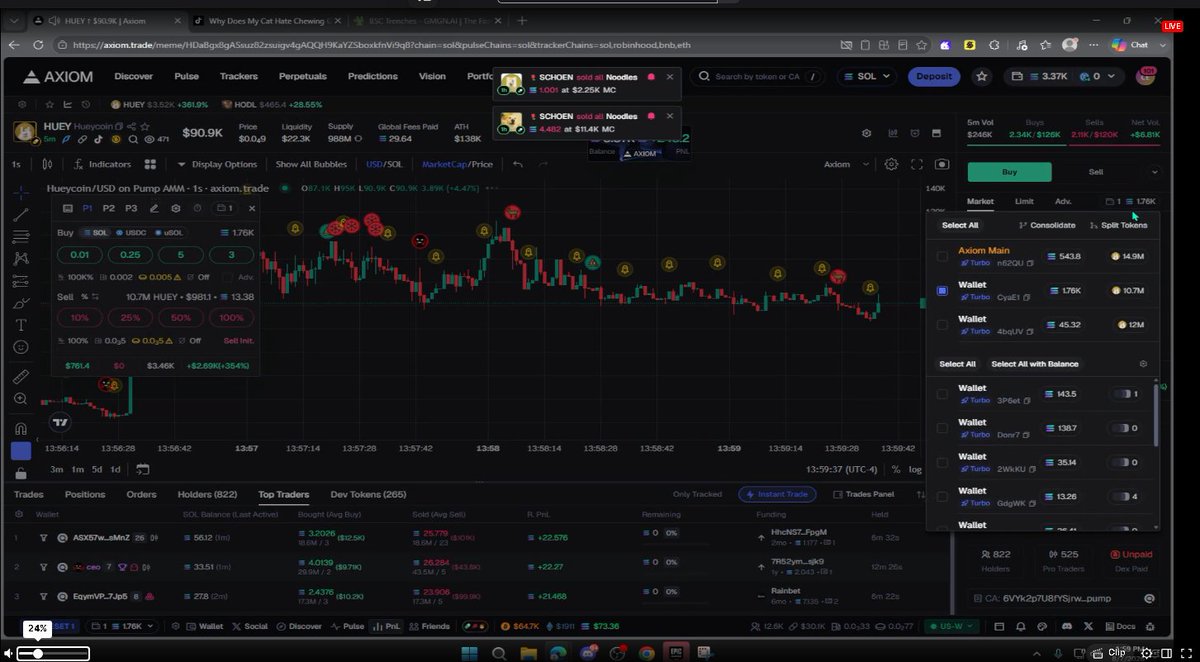
Task: Check the Wallet GdgWK checkbox
Action: click(942, 496)
